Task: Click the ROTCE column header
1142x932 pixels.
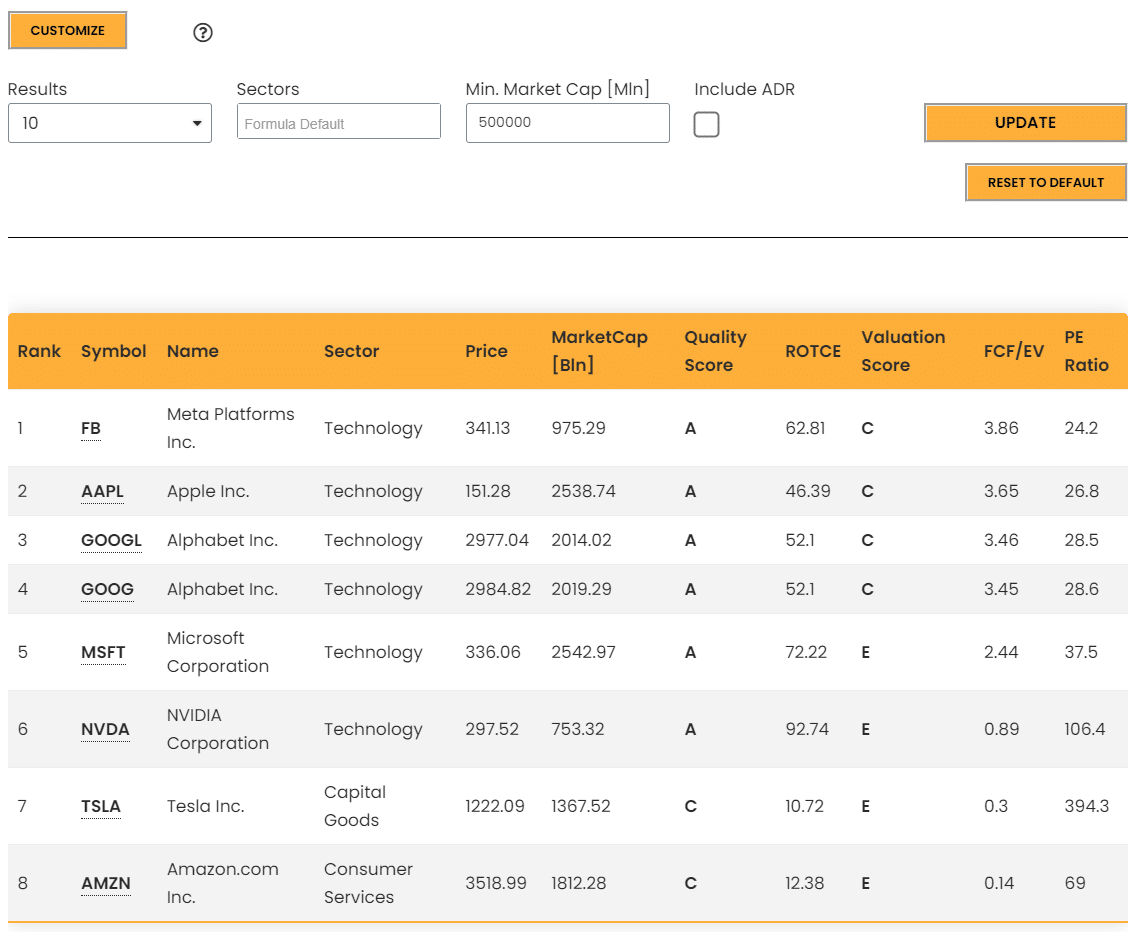Action: pyautogui.click(x=813, y=351)
